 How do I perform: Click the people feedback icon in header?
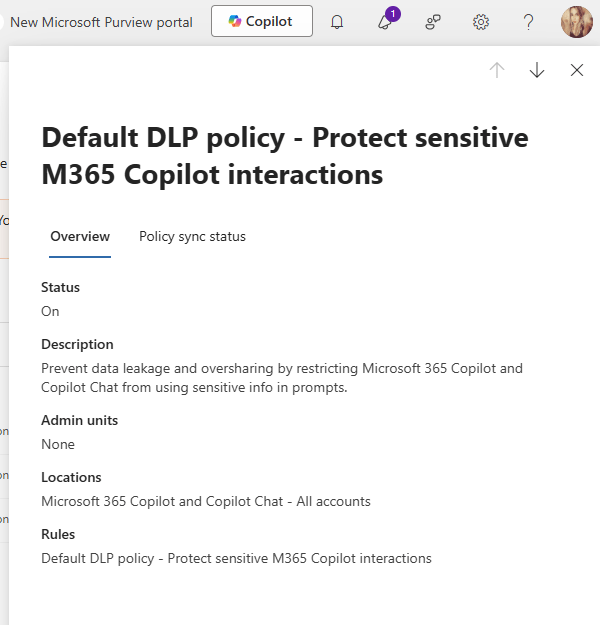point(433,22)
